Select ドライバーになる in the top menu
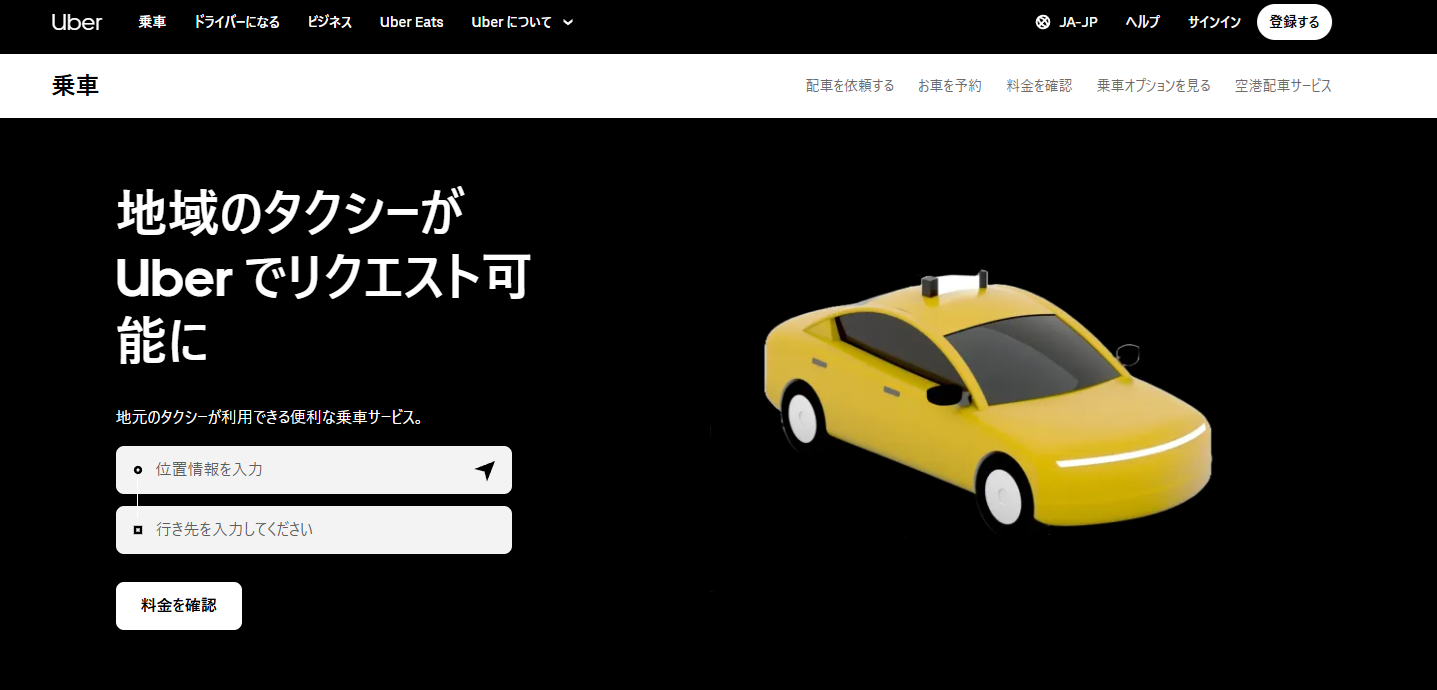The height and width of the screenshot is (690, 1437). pyautogui.click(x=237, y=22)
